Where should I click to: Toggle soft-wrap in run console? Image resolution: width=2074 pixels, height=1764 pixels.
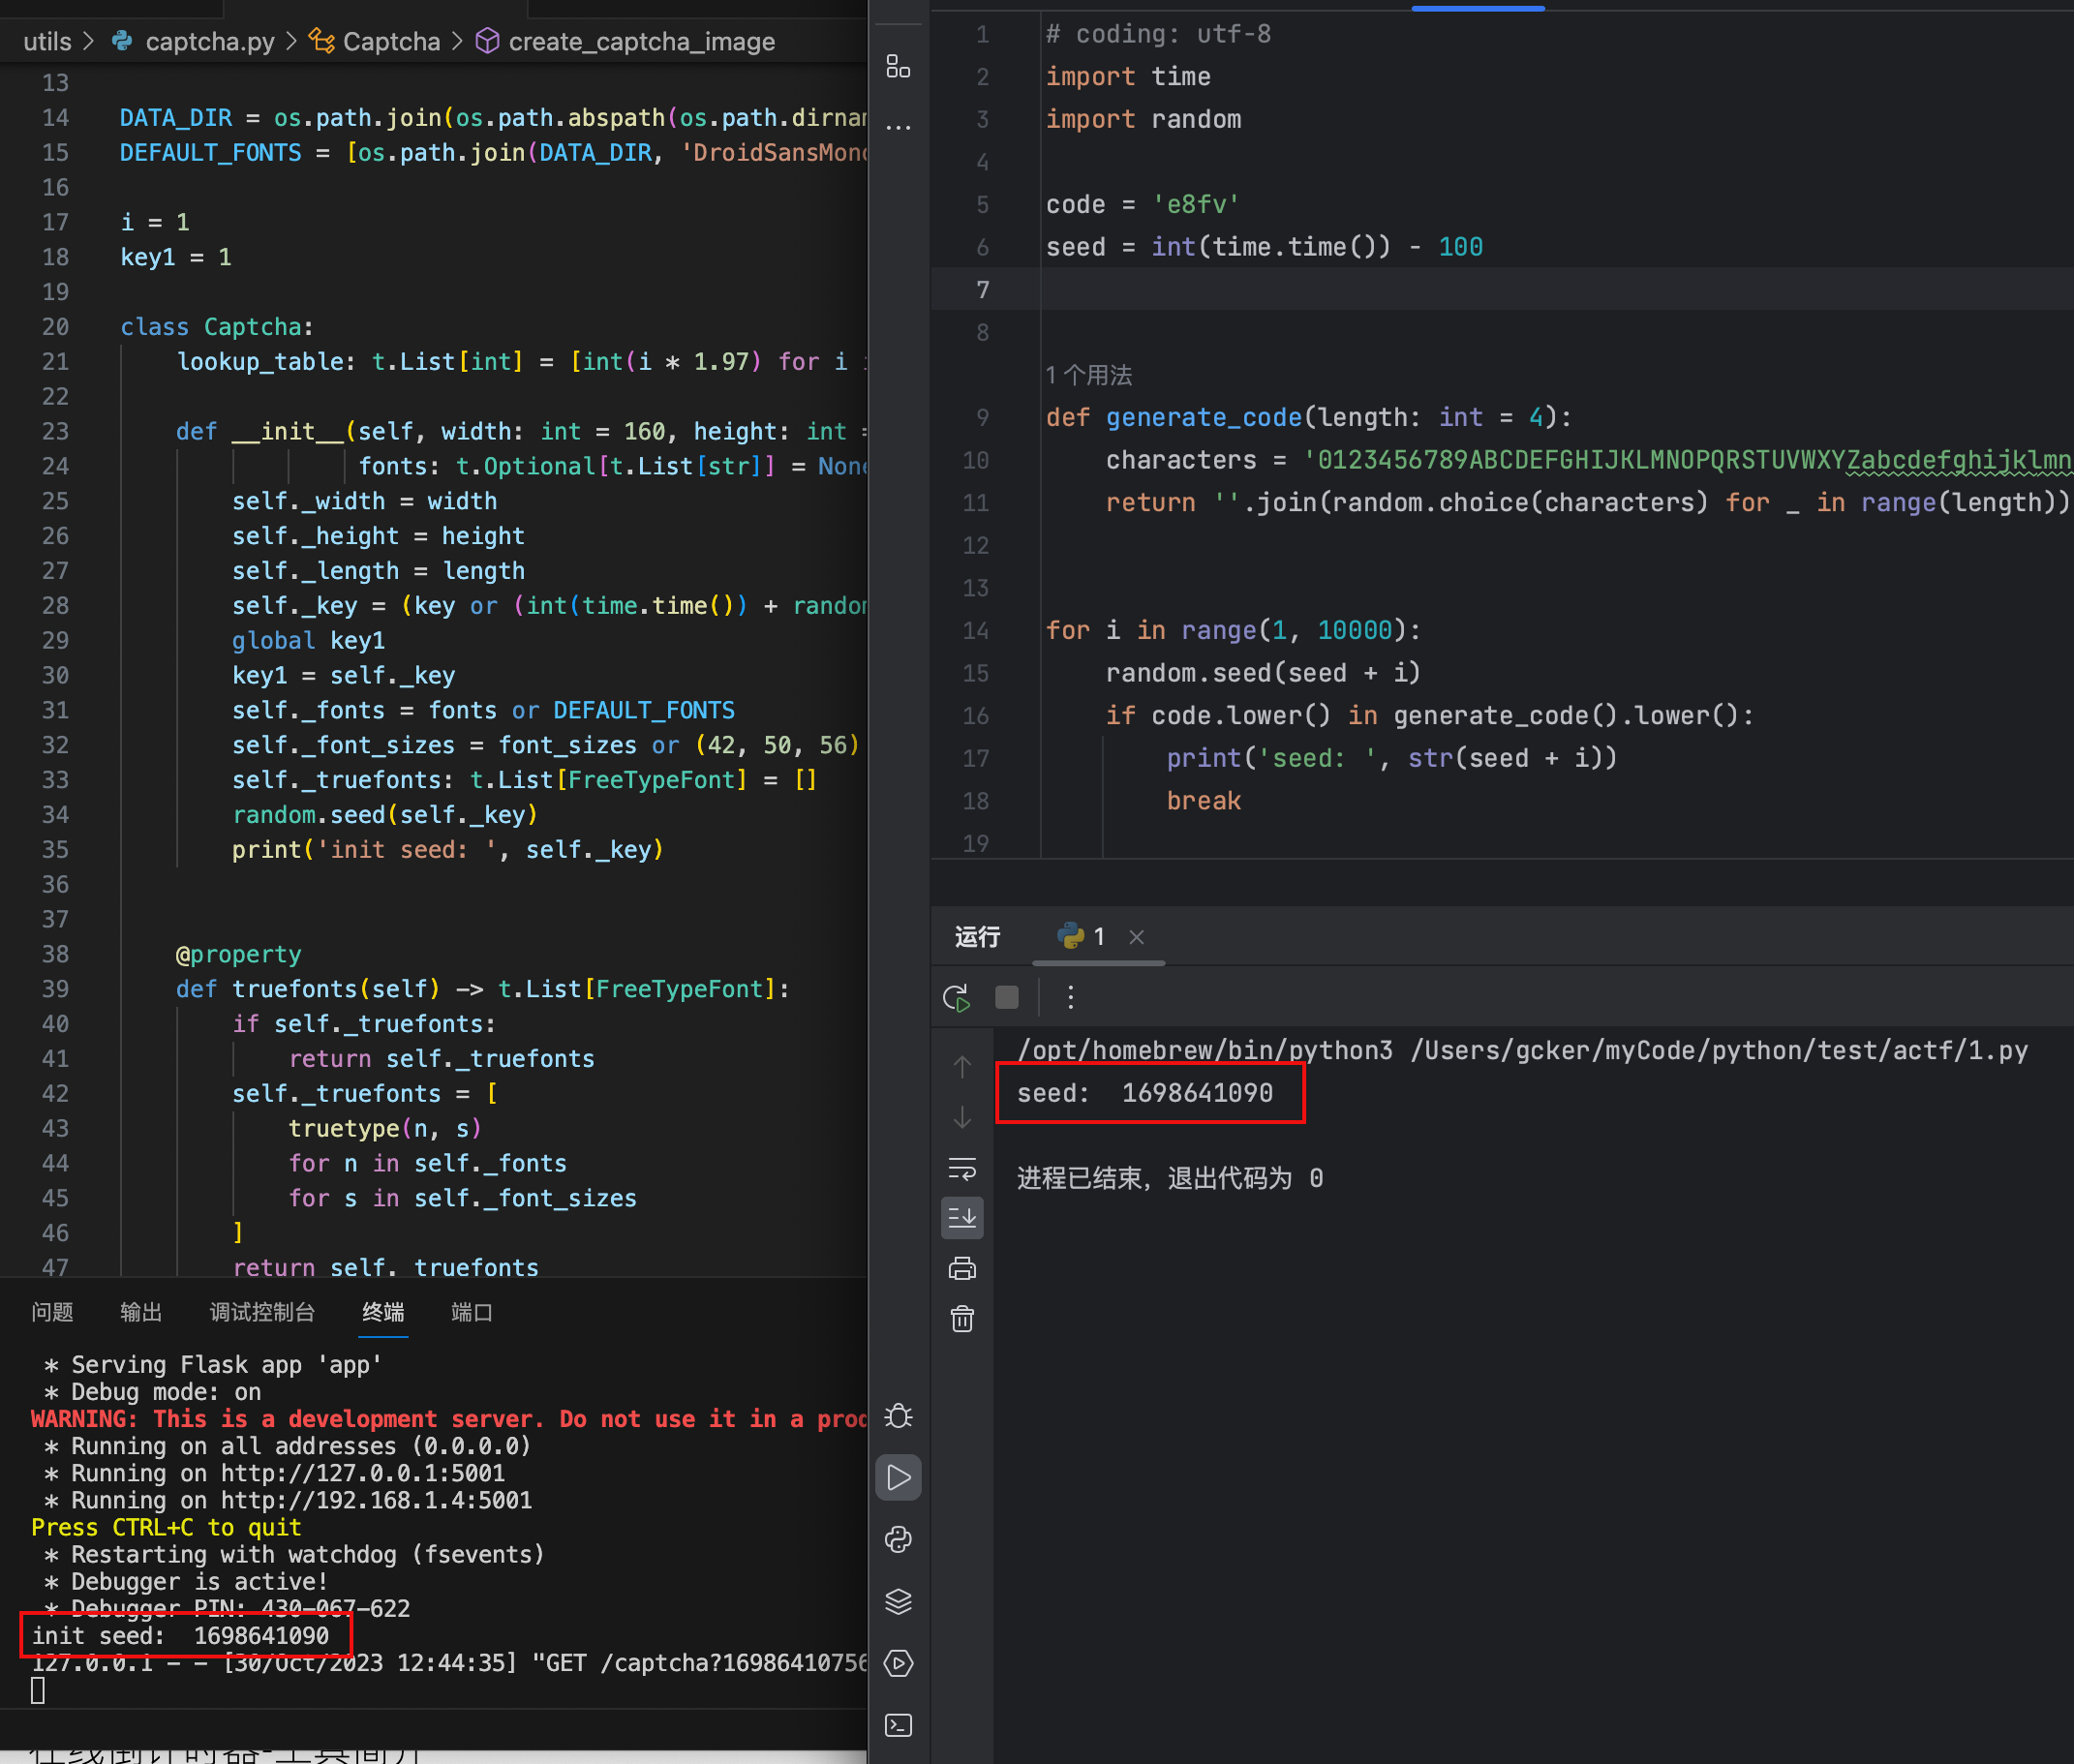(x=962, y=1168)
